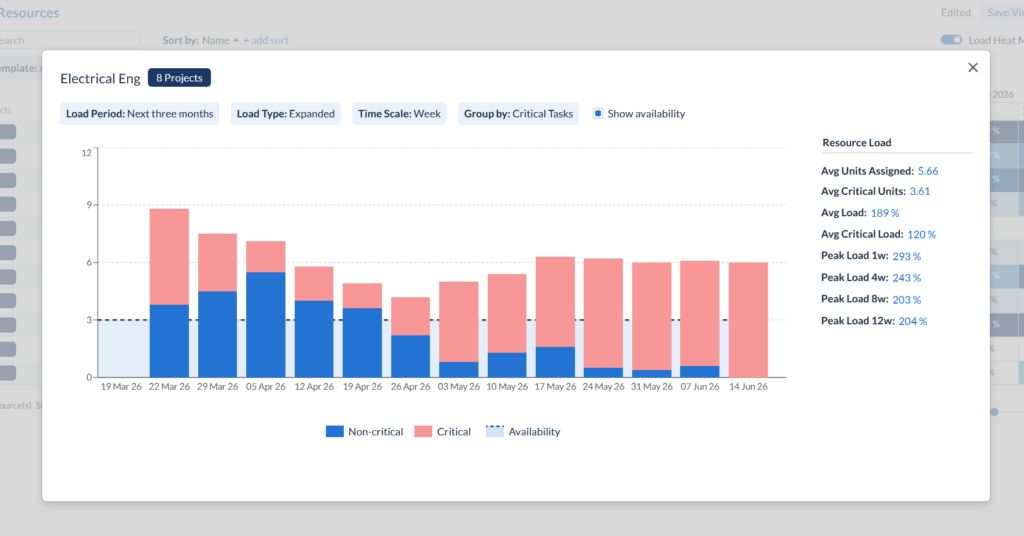The height and width of the screenshot is (536, 1024).
Task: Click Avg Units Assigned value 5.66
Action: tap(927, 171)
